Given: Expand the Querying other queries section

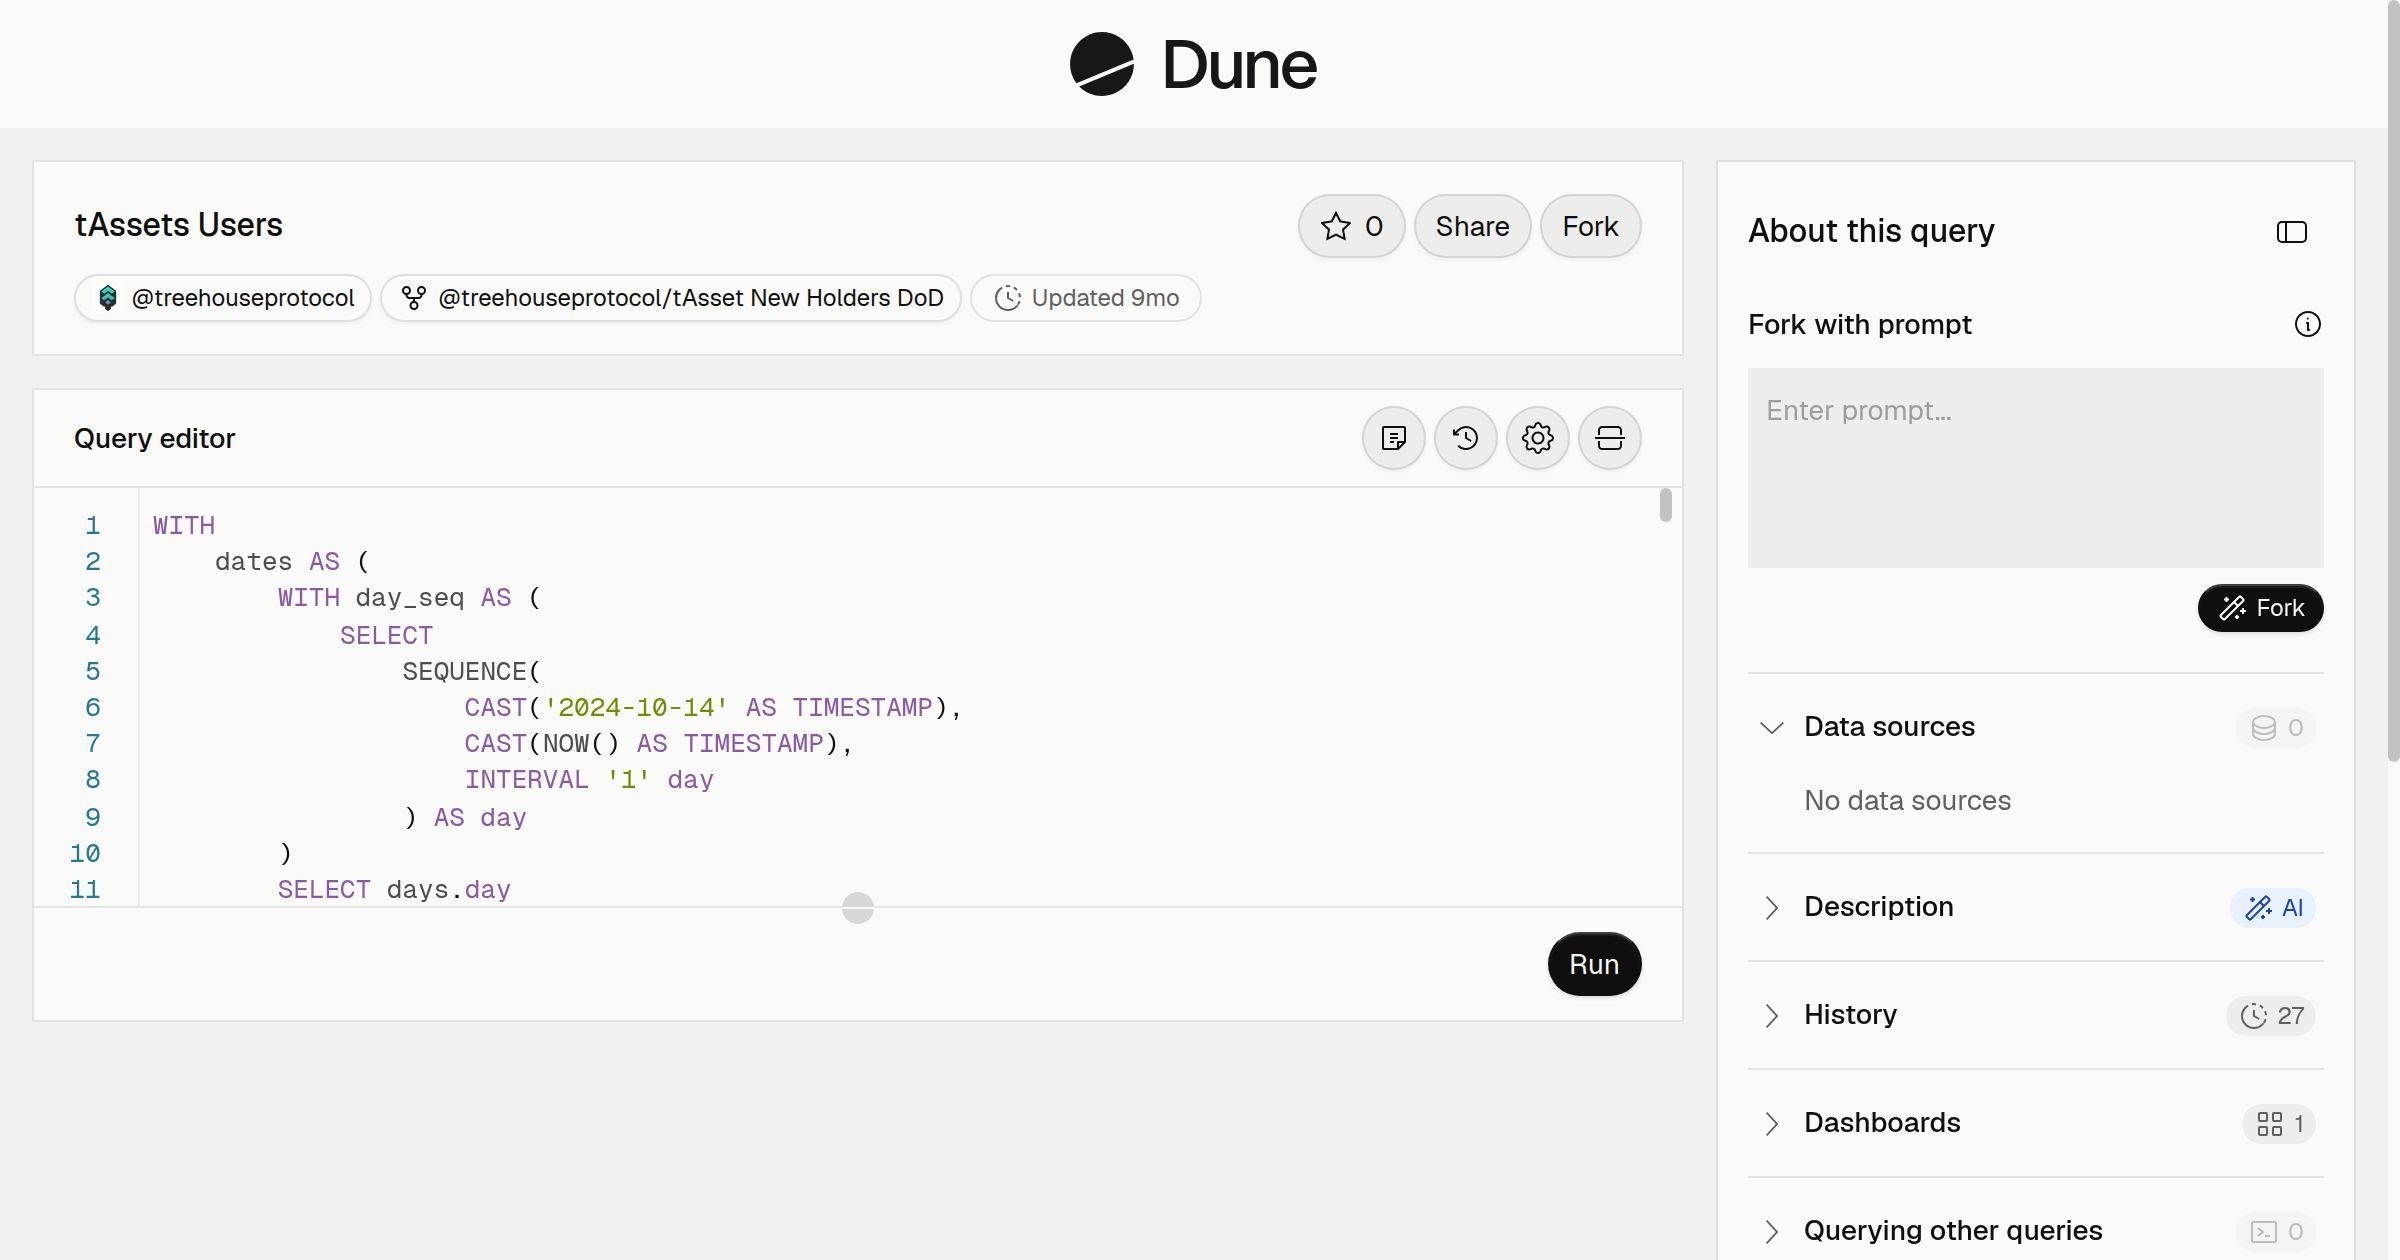Looking at the screenshot, I should pos(1771,1231).
